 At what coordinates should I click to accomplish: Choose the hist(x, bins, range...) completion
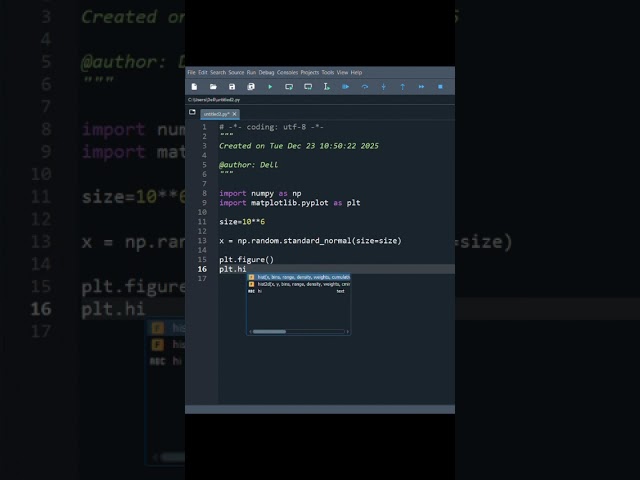point(299,277)
